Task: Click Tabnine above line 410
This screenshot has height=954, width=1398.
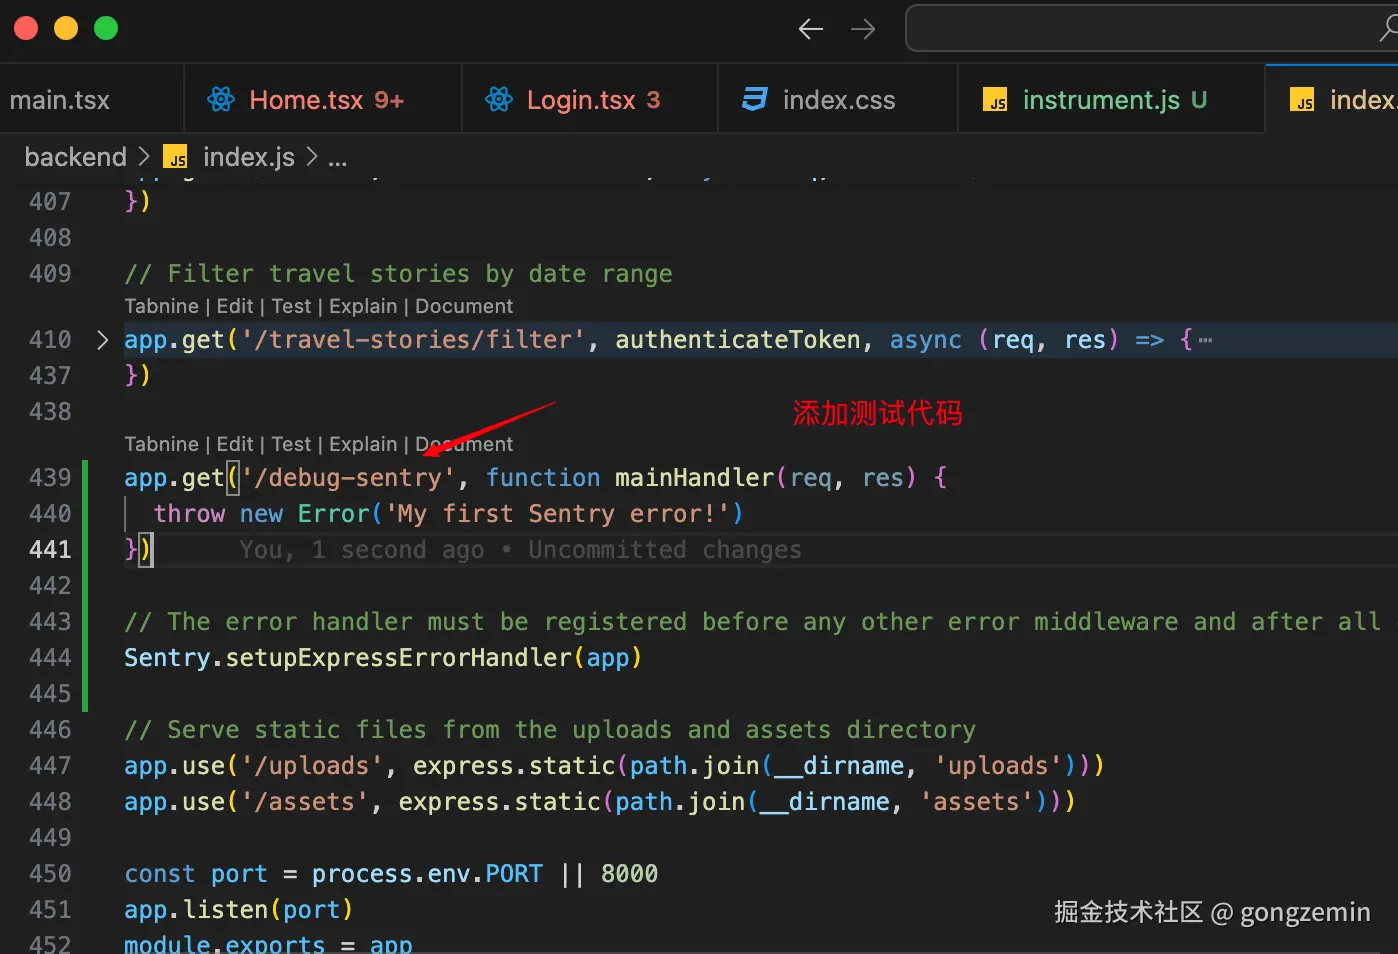Action: click(161, 306)
